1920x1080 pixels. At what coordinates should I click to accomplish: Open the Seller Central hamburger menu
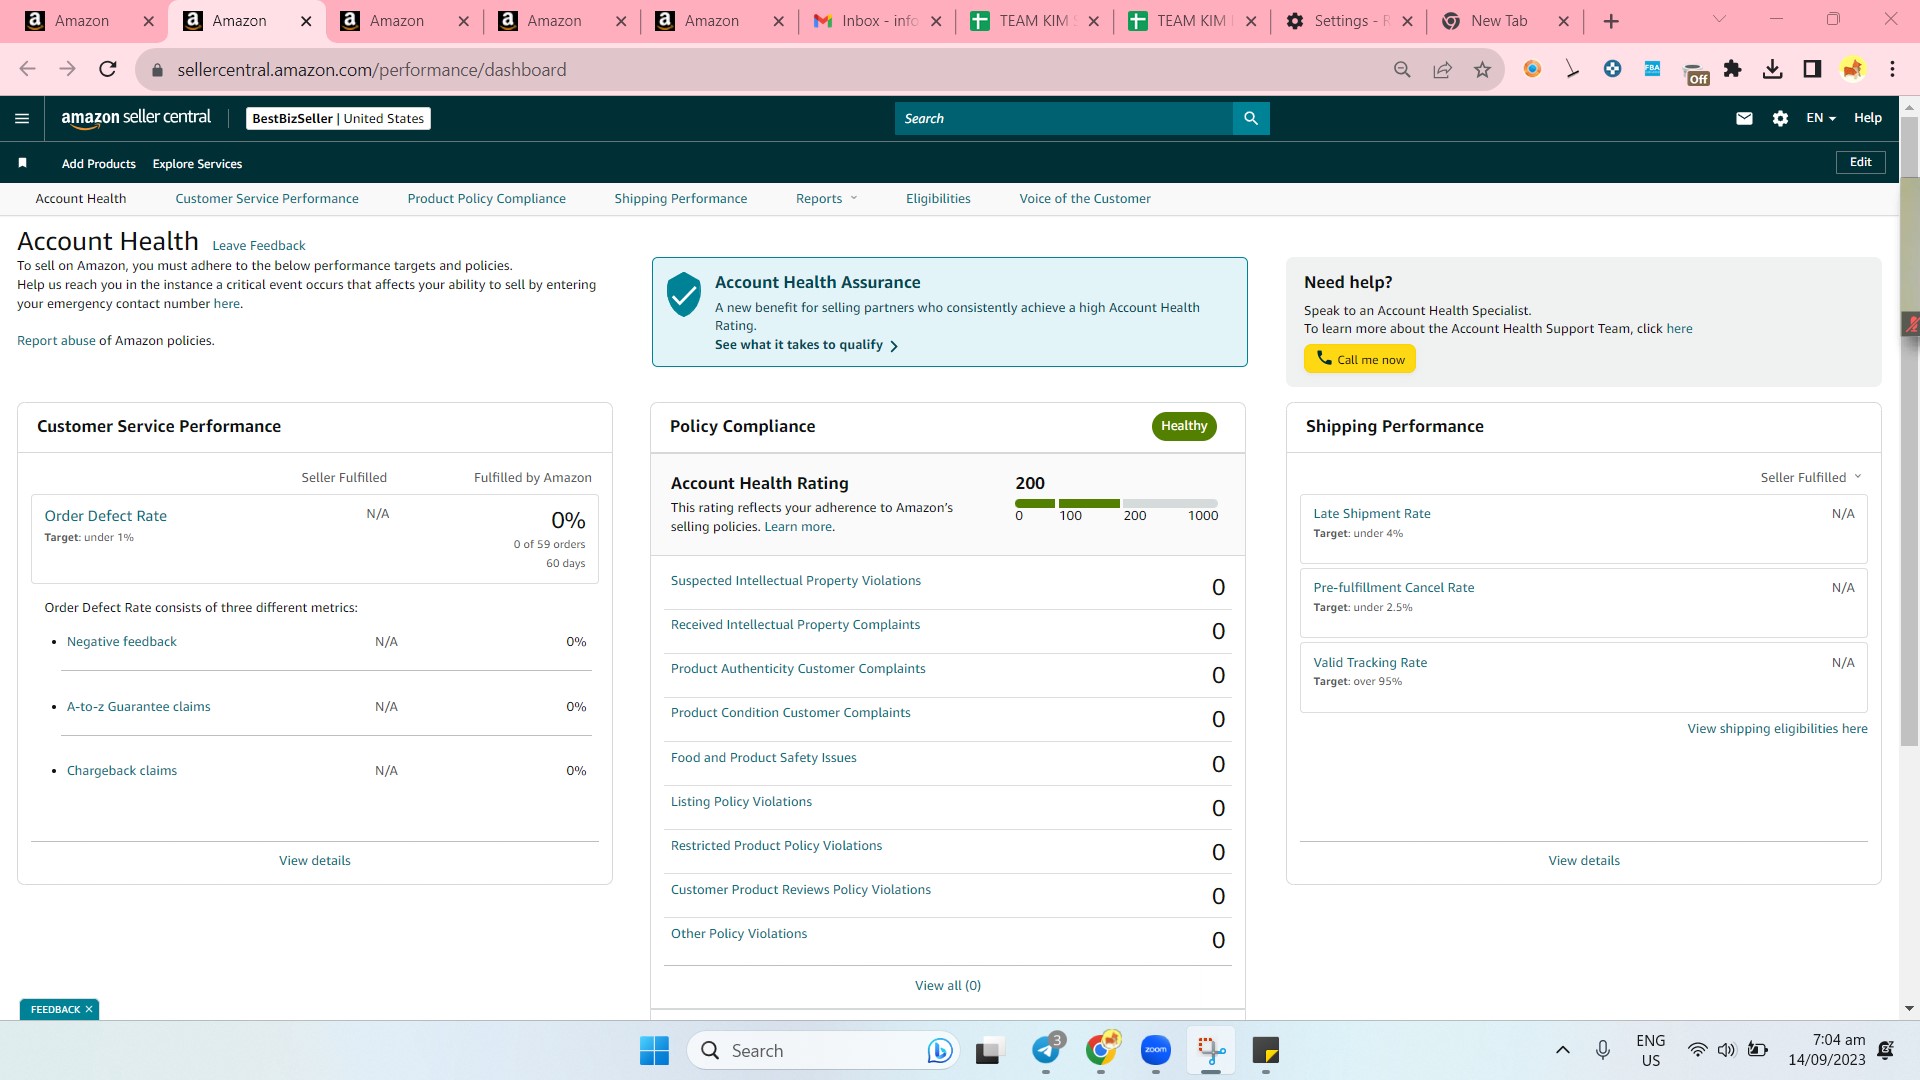pyautogui.click(x=22, y=118)
